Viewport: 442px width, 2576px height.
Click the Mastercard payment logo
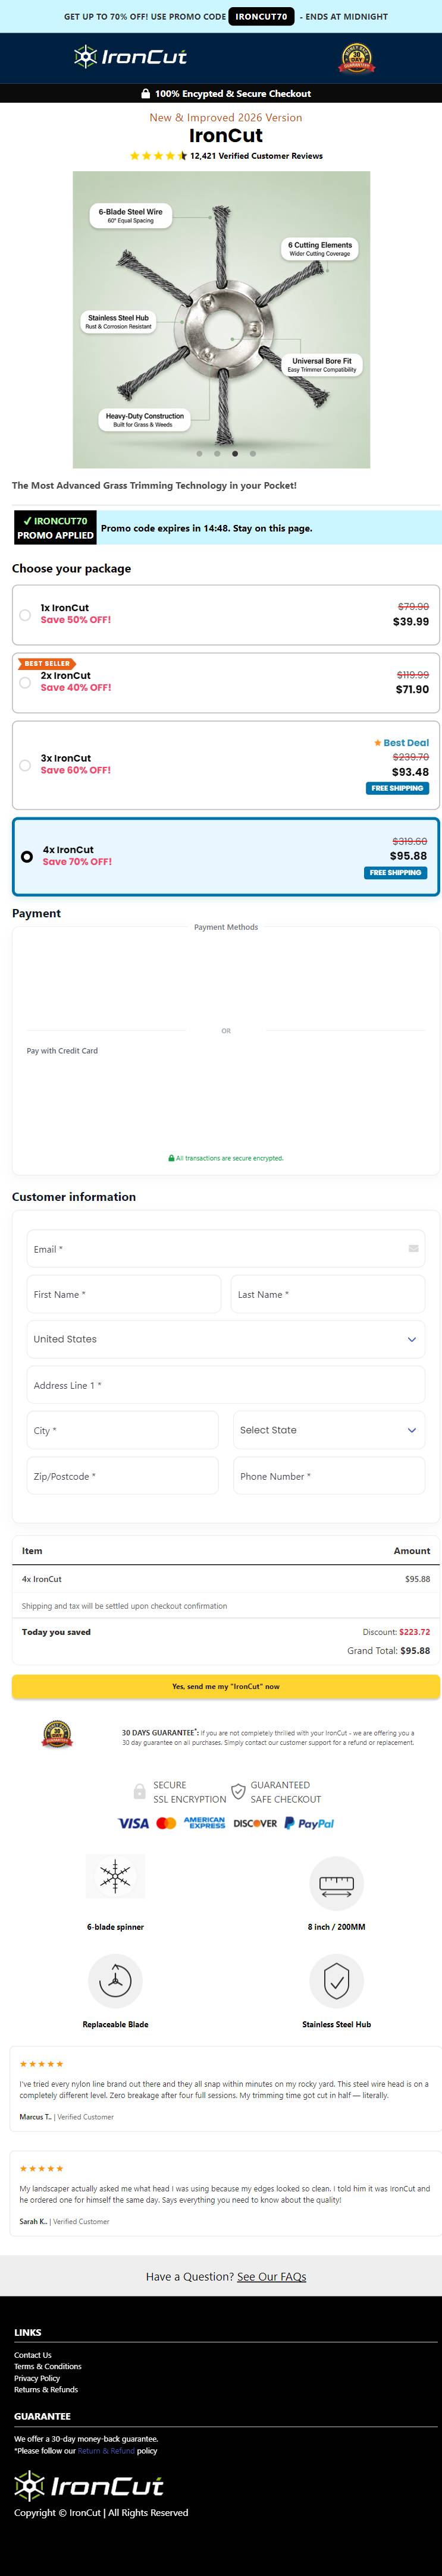pyautogui.click(x=166, y=1823)
